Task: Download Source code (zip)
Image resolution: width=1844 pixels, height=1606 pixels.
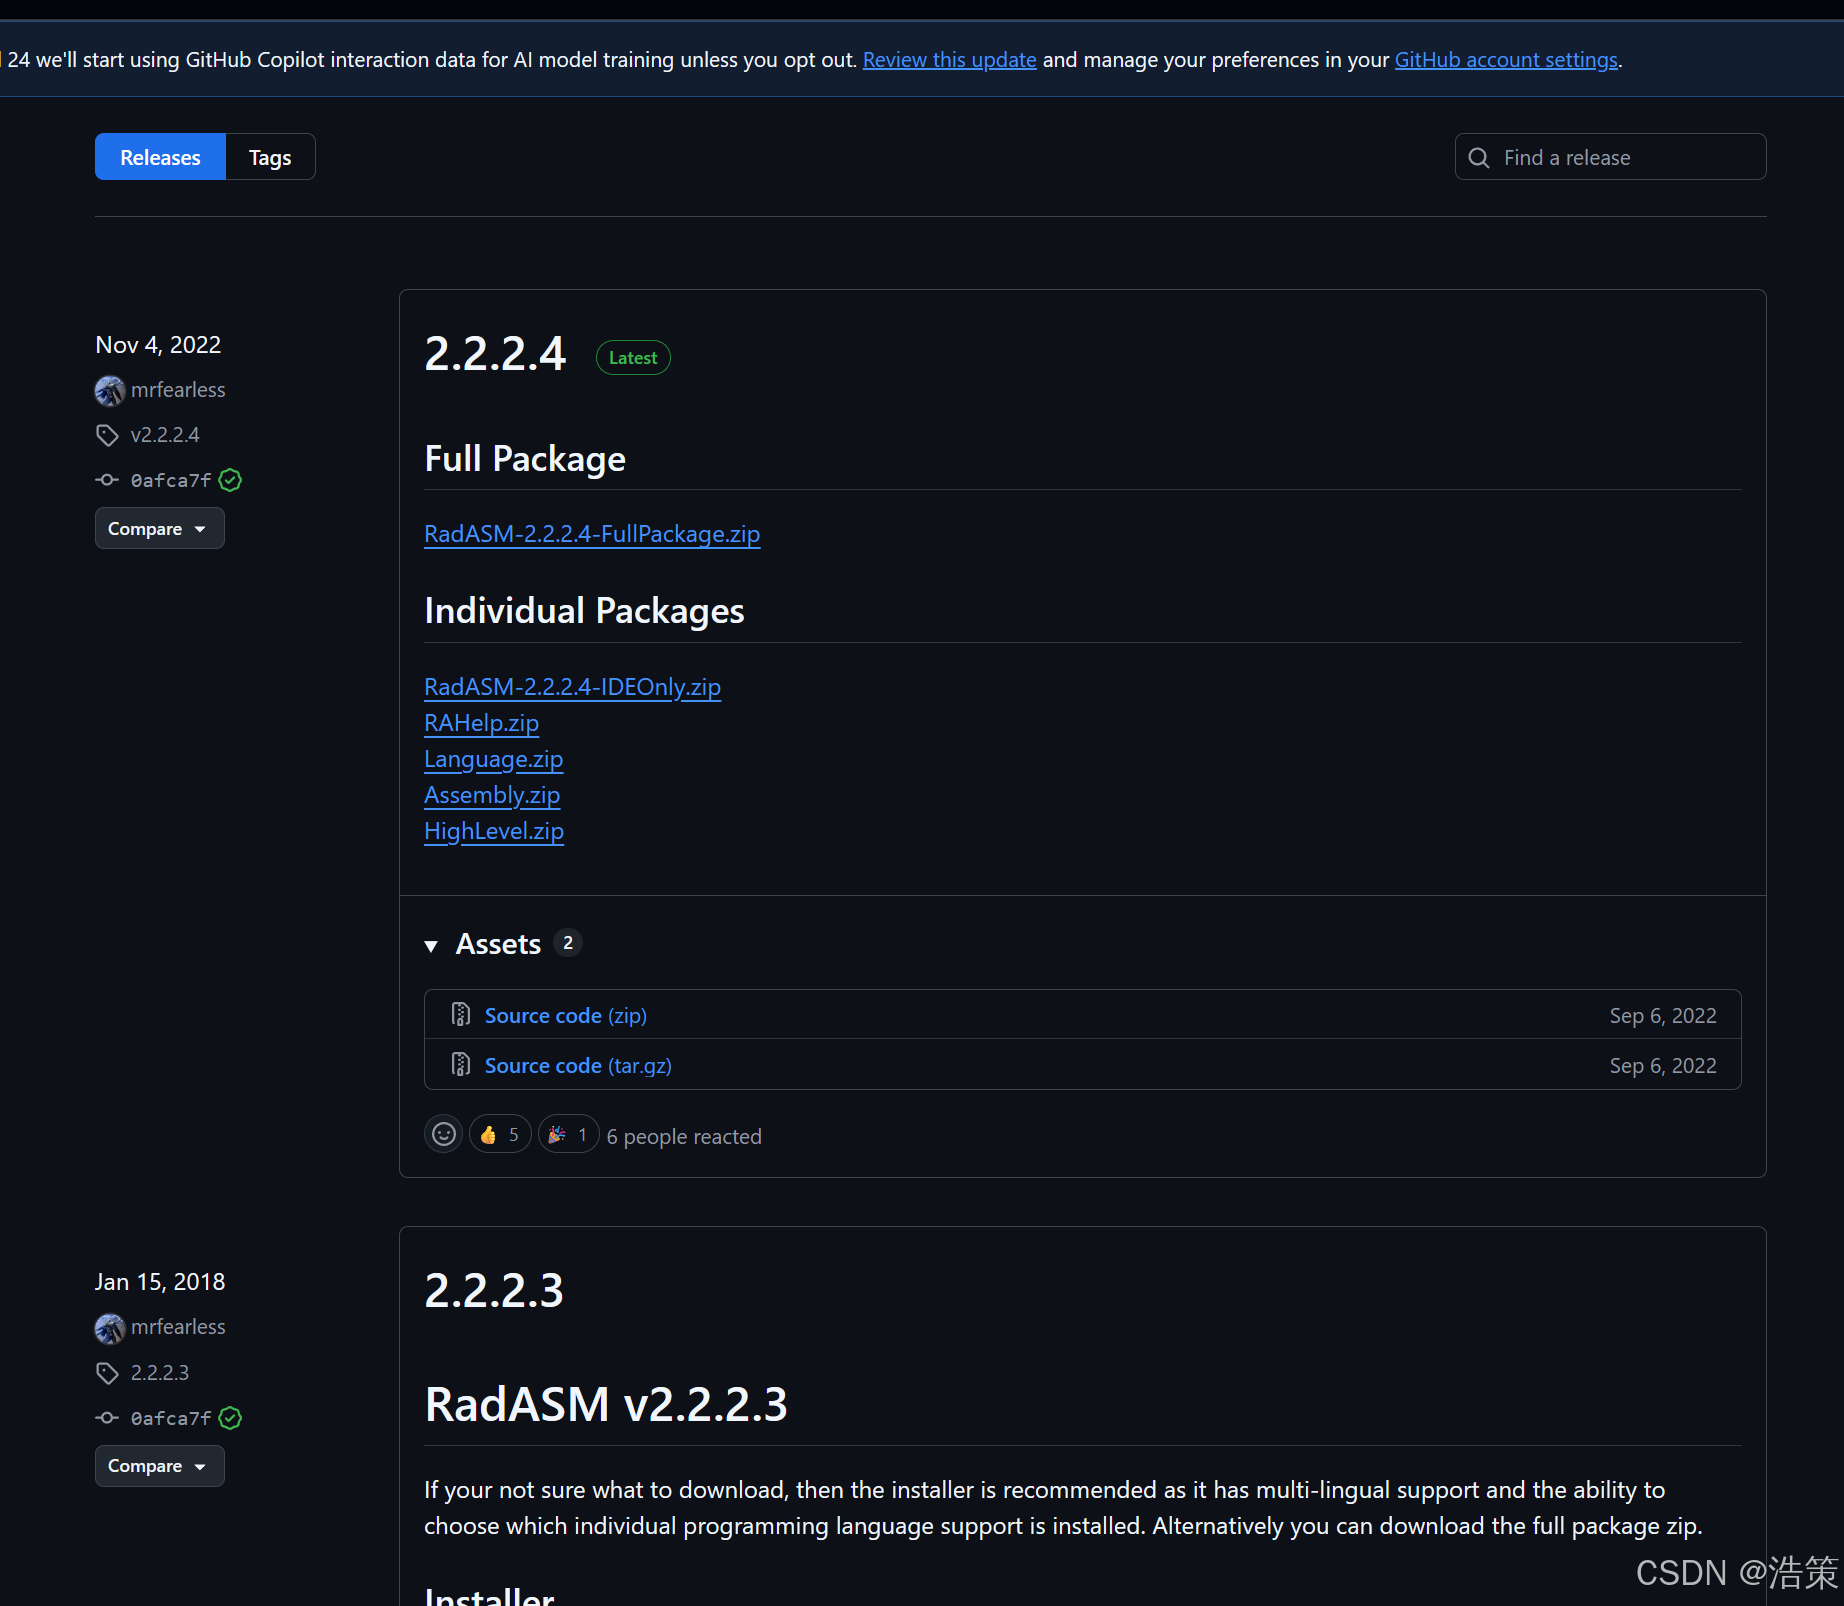Action: point(566,1015)
